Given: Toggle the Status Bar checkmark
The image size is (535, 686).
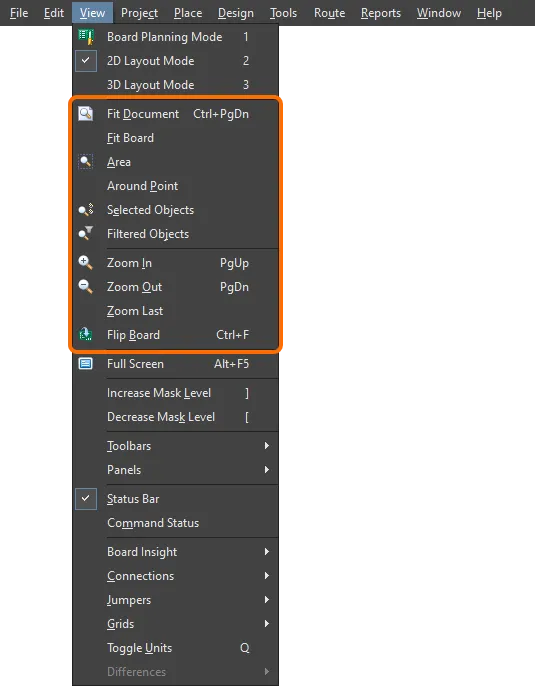Looking at the screenshot, I should (86, 499).
